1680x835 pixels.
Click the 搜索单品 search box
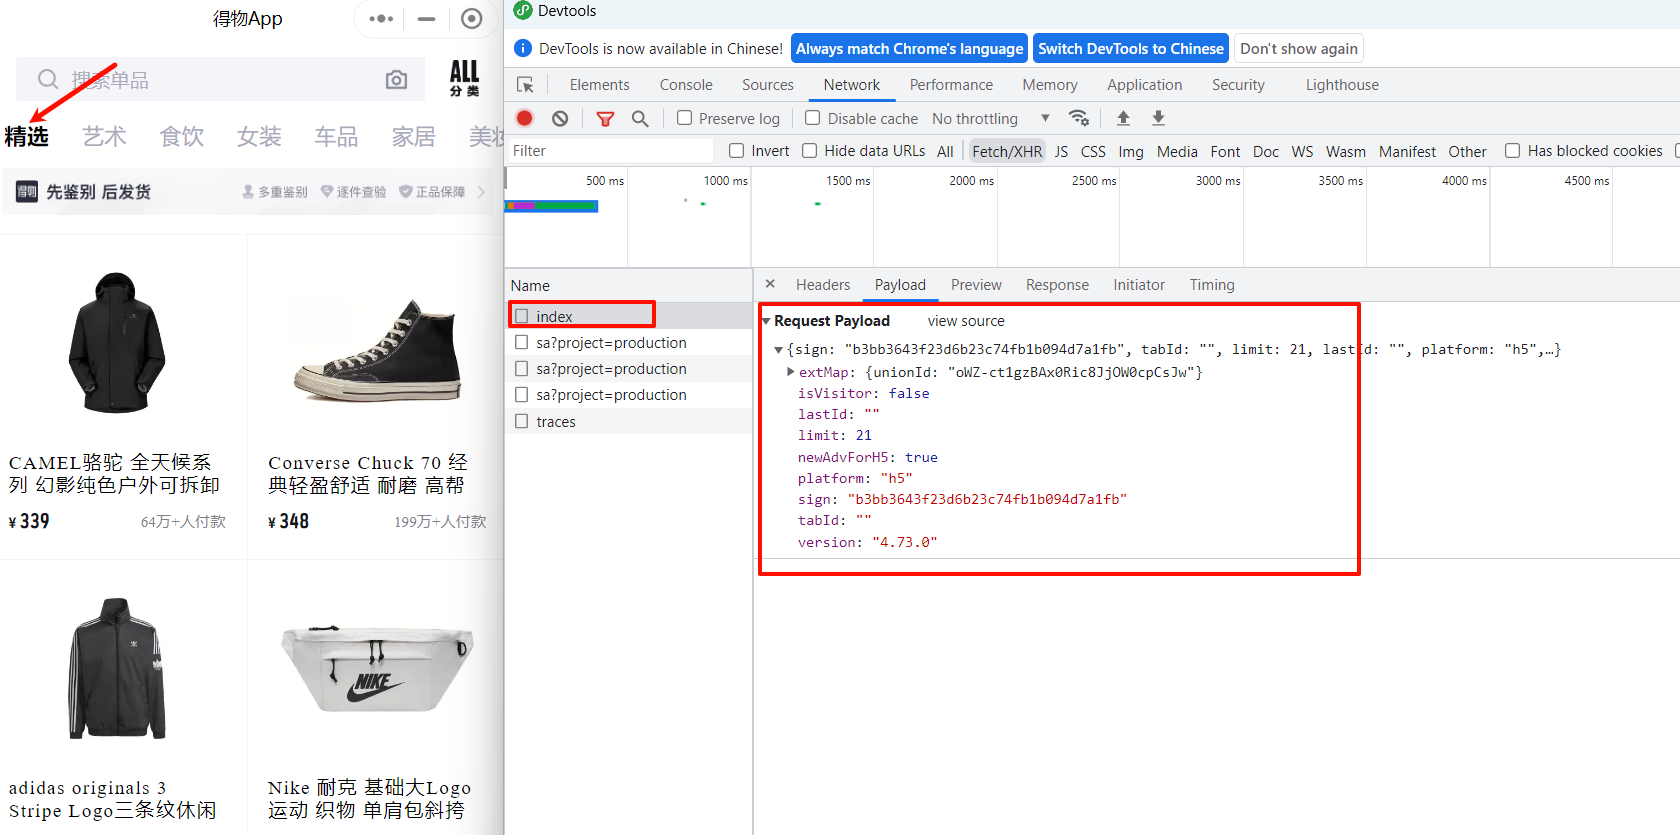[220, 79]
